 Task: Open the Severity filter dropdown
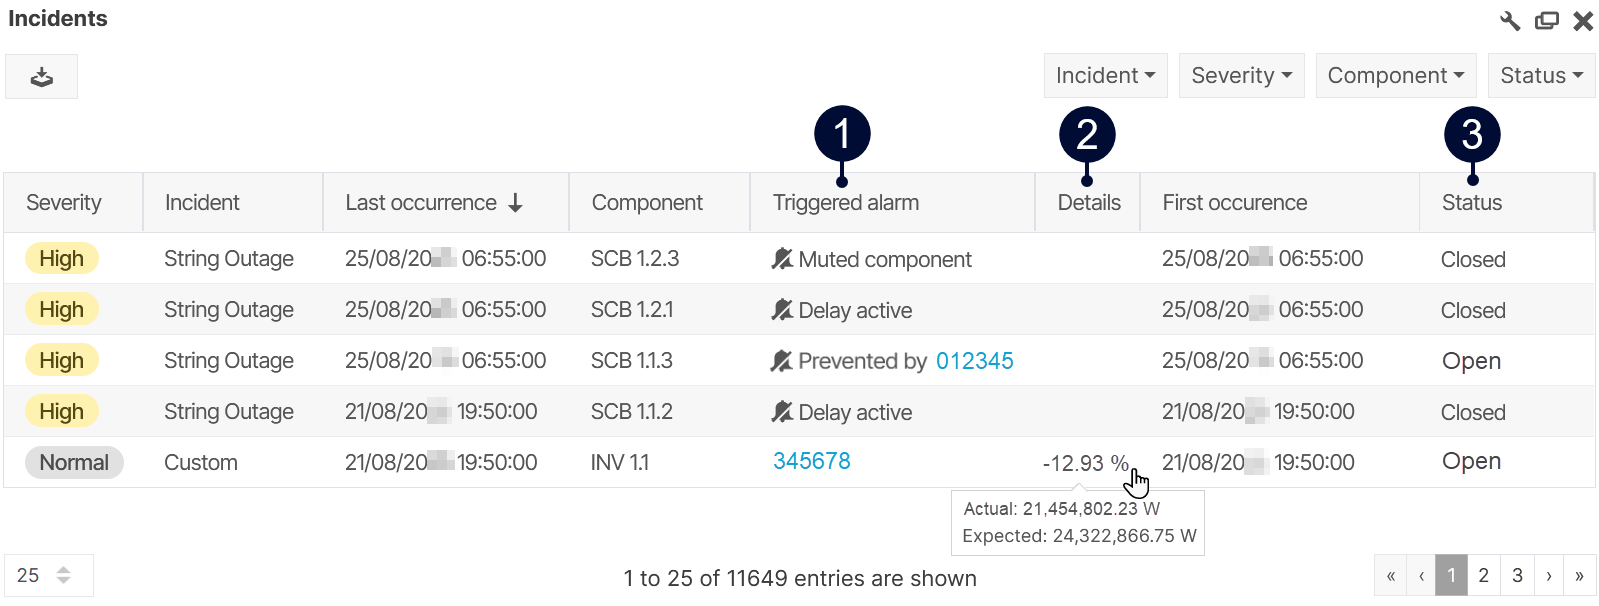(x=1241, y=76)
